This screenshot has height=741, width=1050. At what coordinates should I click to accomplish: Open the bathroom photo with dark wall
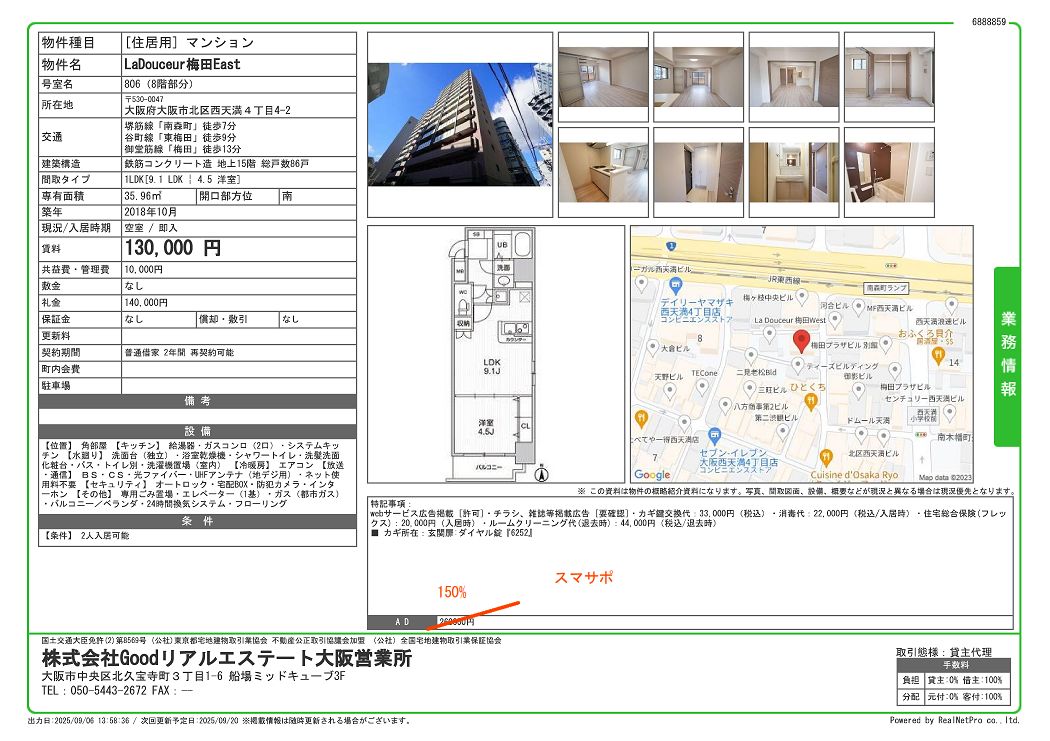click(889, 166)
